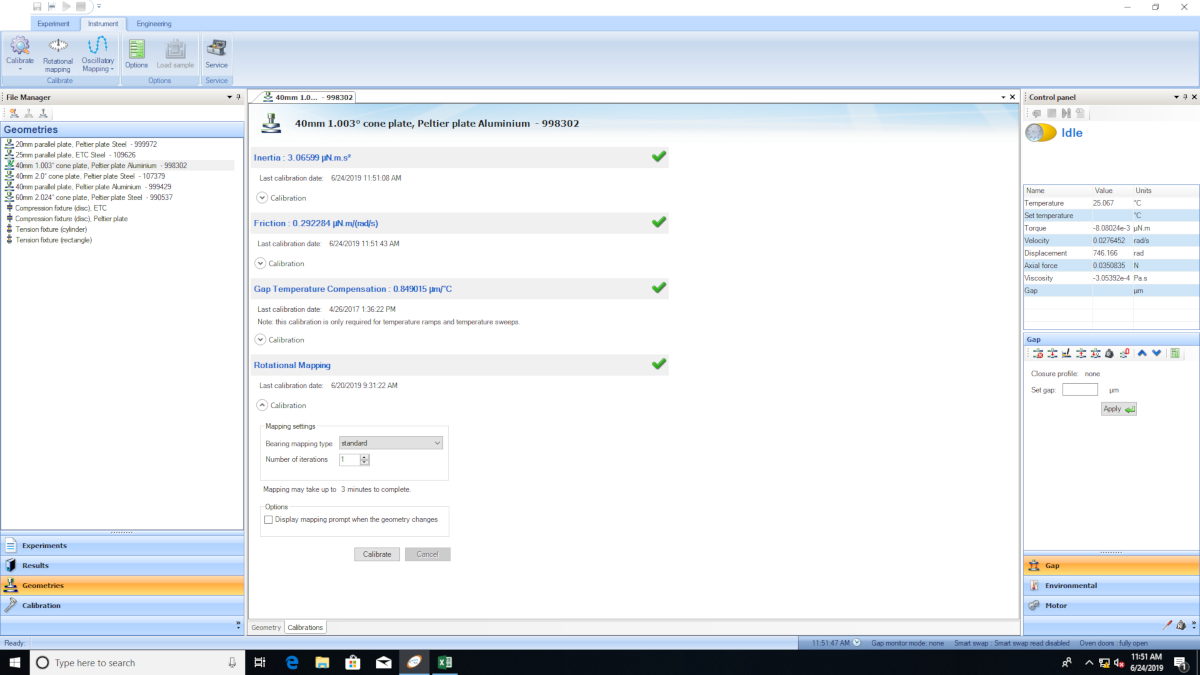The height and width of the screenshot is (675, 1200).
Task: Open the Motor control section
Action: (x=1111, y=605)
